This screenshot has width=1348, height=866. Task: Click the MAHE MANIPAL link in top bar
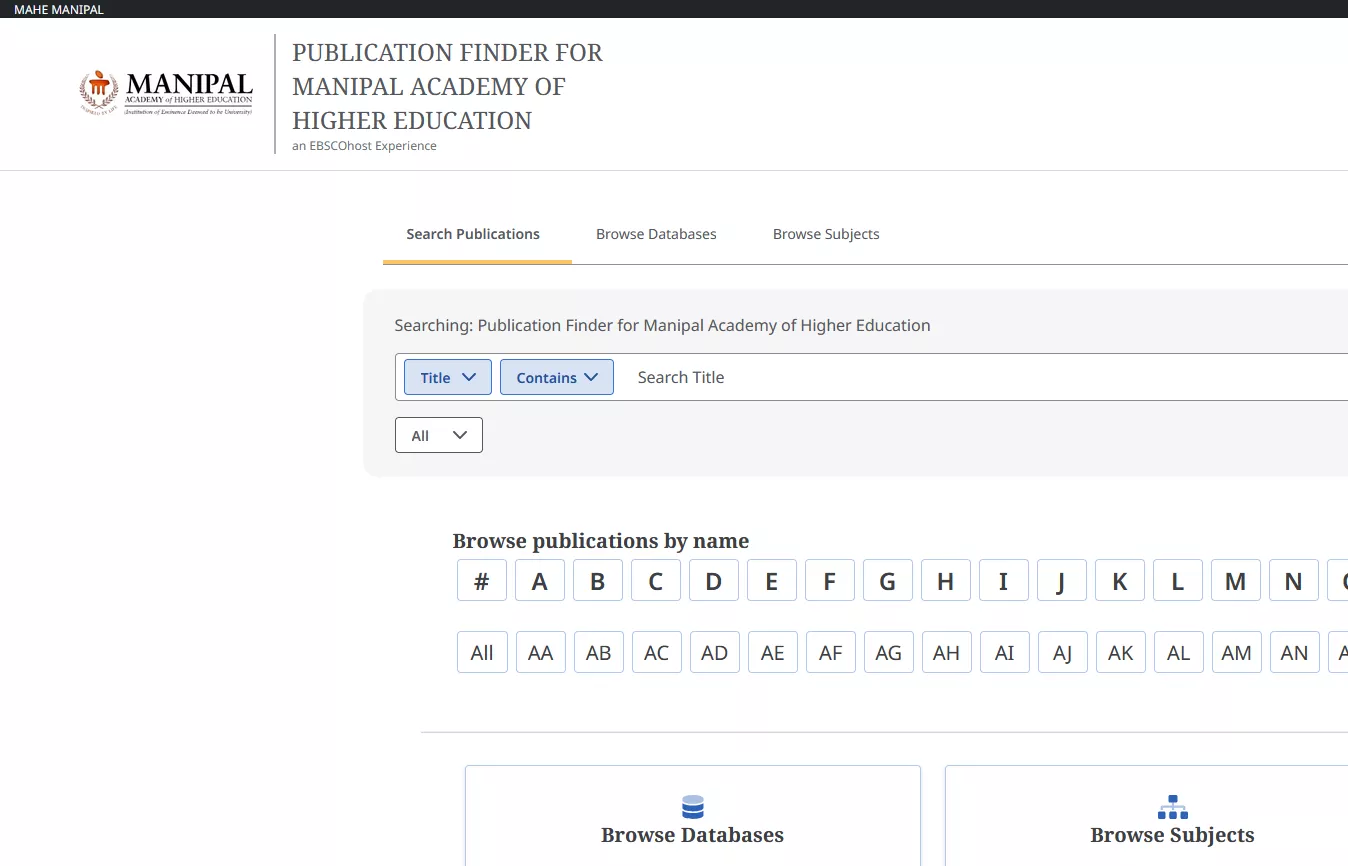(x=56, y=9)
